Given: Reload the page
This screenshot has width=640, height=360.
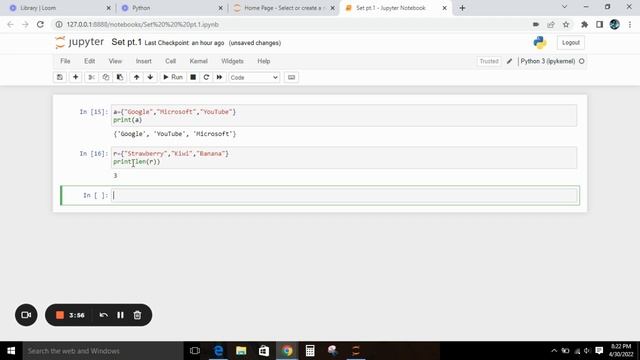Looking at the screenshot, I should coord(40,24).
